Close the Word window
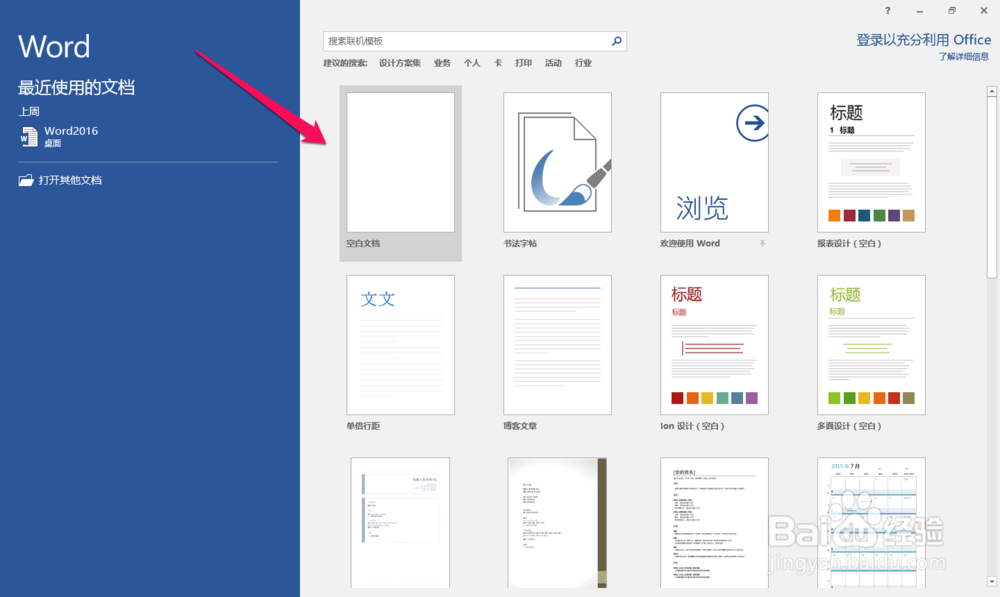 point(983,11)
